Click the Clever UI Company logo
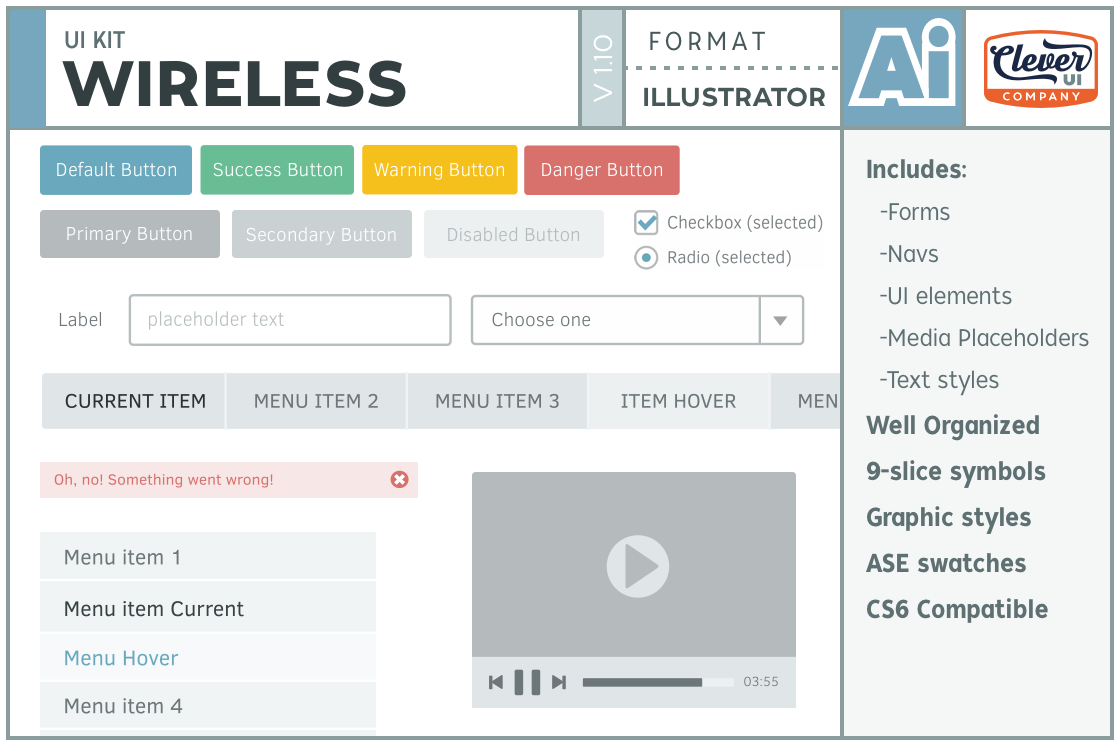The width and height of the screenshot is (1120, 748). [1040, 68]
